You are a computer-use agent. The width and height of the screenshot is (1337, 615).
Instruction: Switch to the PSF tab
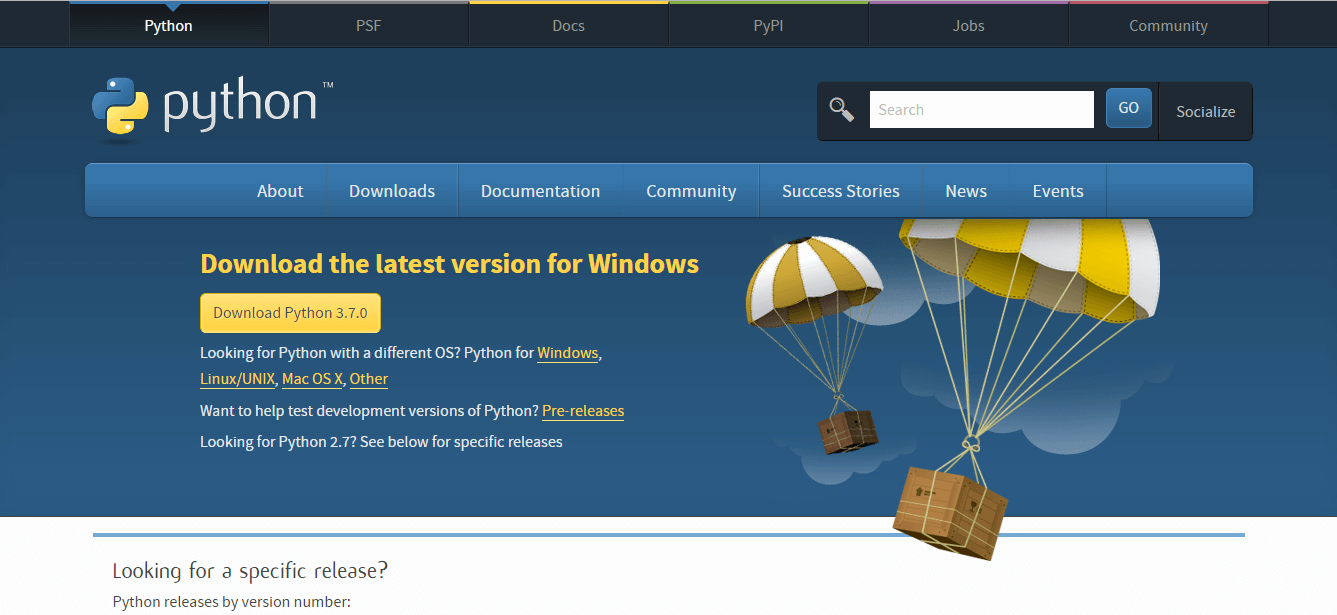point(368,25)
